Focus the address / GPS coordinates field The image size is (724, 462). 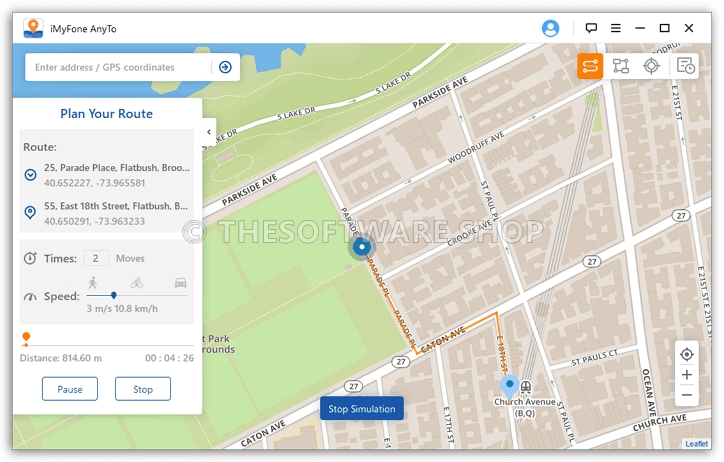tap(121, 67)
